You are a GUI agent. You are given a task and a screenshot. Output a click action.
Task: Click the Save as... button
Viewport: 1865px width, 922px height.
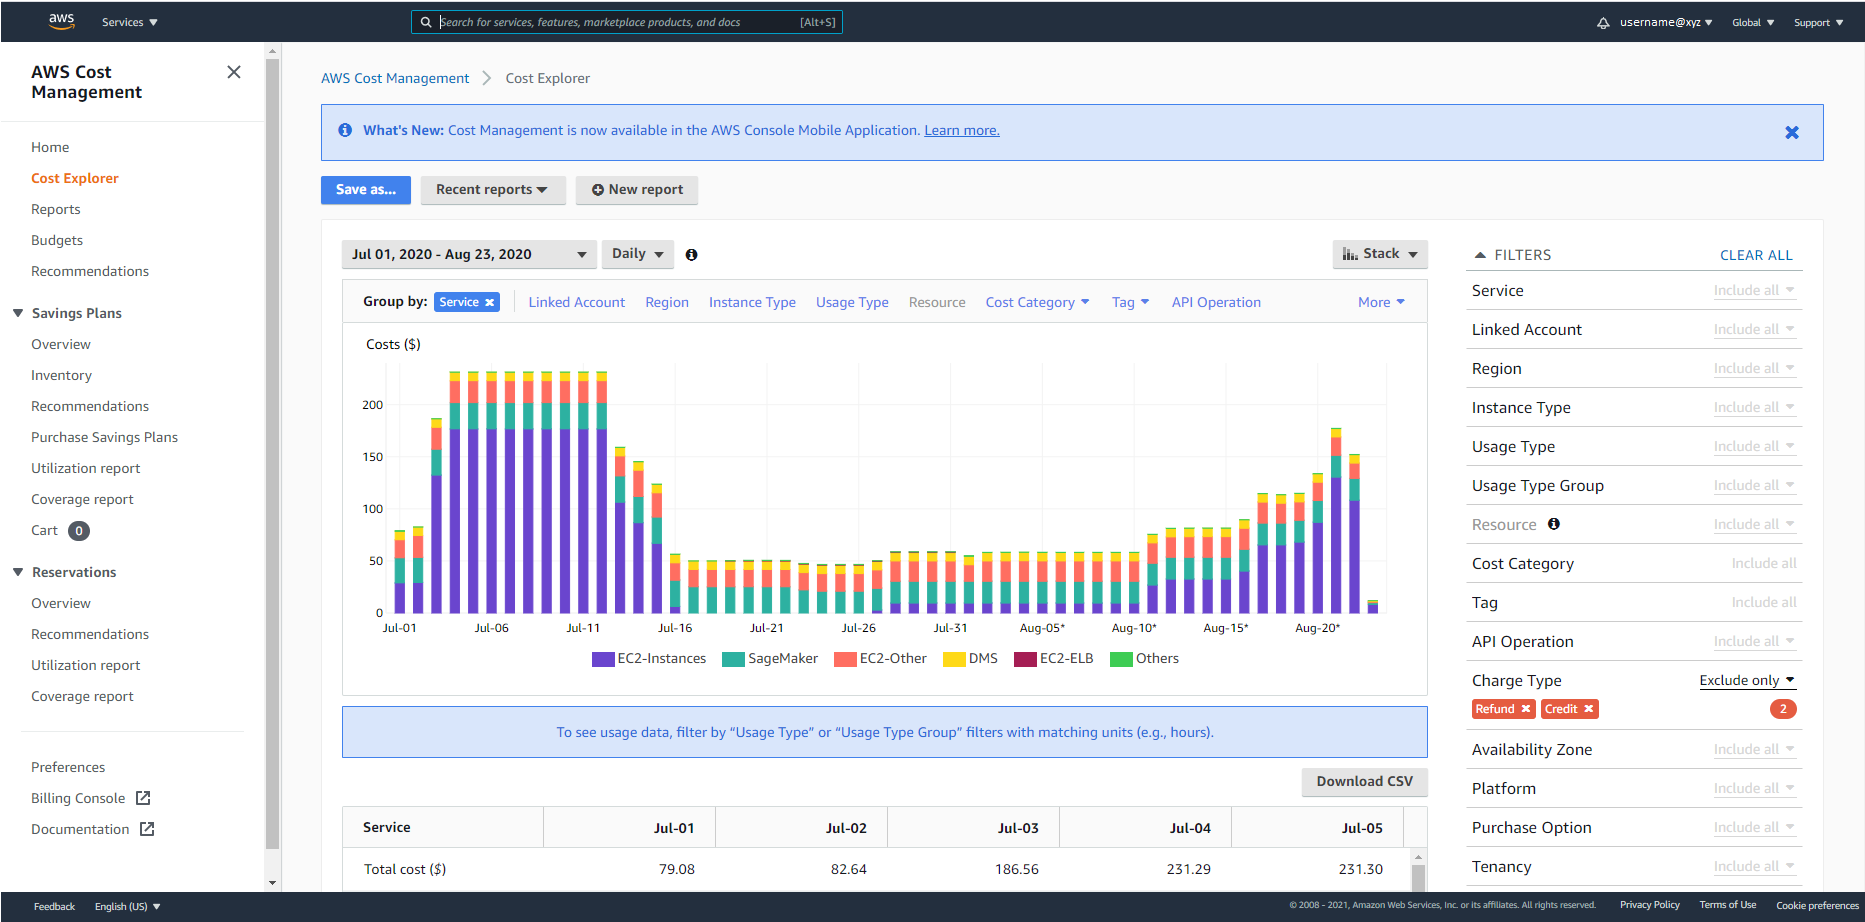click(x=366, y=190)
